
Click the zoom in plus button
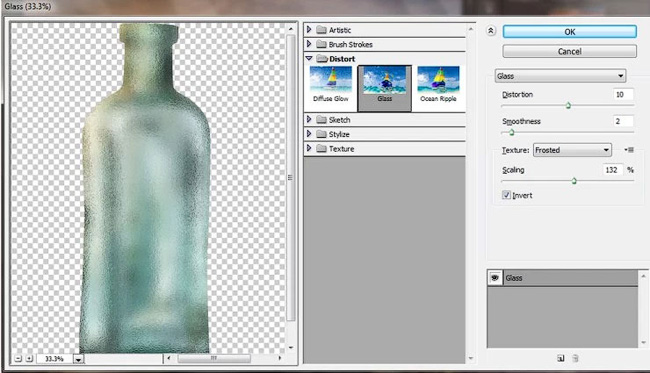(x=29, y=358)
